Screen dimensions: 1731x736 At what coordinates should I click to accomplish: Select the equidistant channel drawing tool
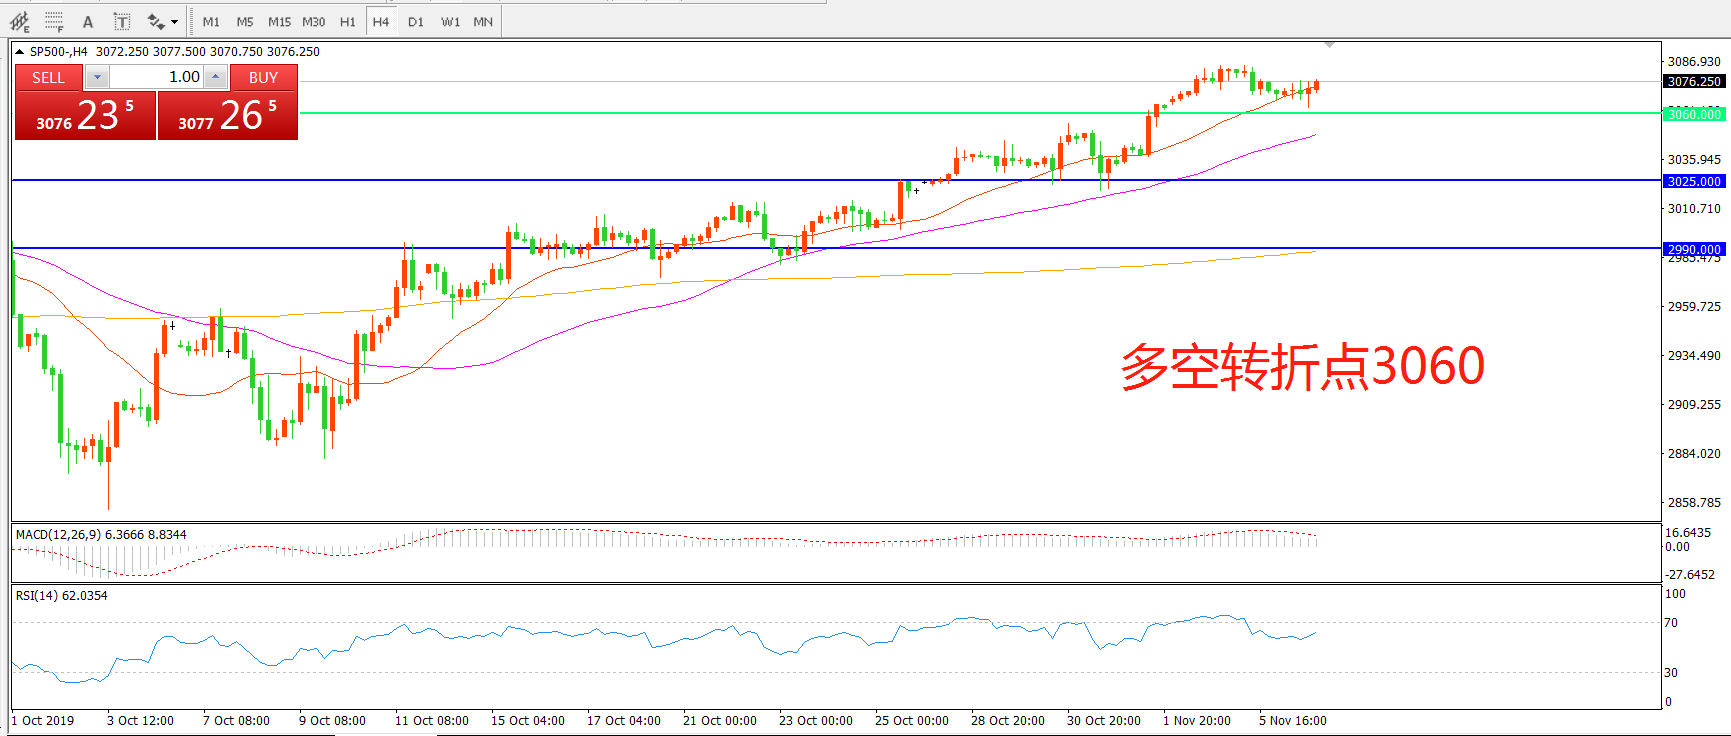coord(19,21)
